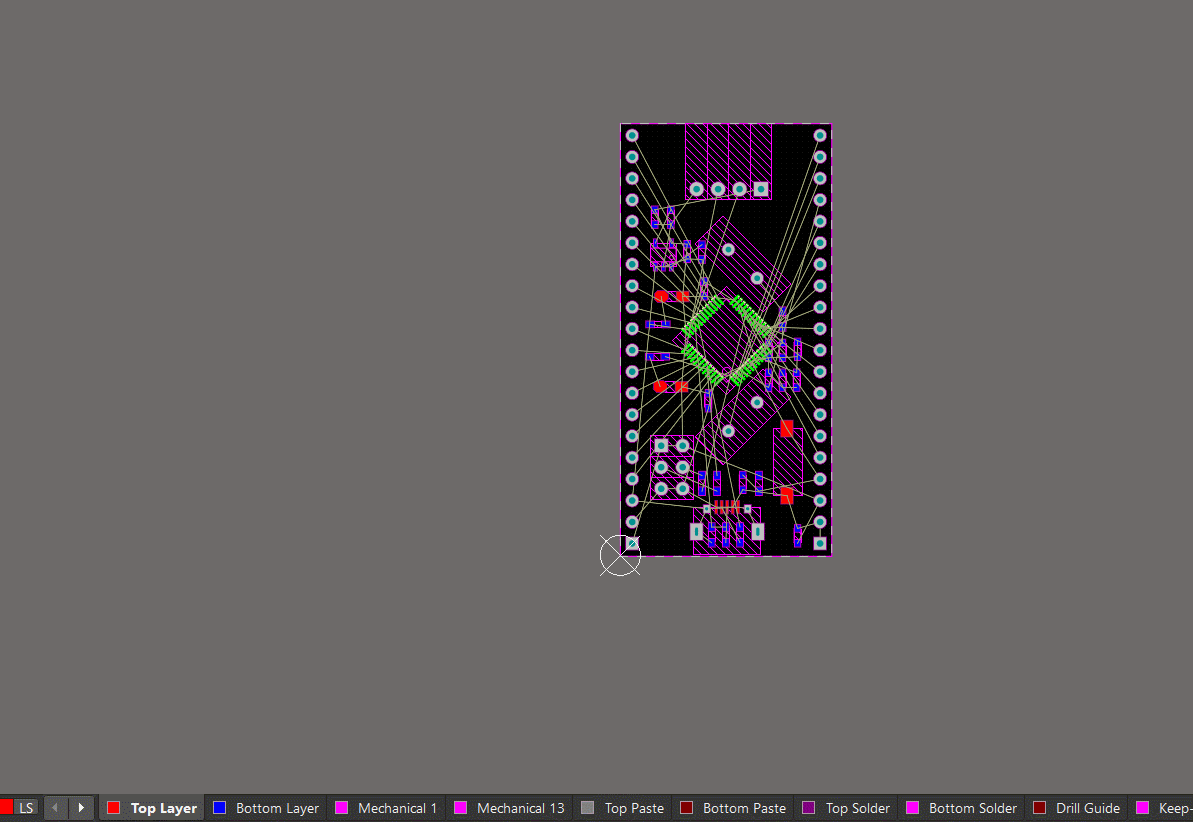Image resolution: width=1193 pixels, height=822 pixels.
Task: Select the Mechanical 1 layer tab
Action: click(x=387, y=808)
